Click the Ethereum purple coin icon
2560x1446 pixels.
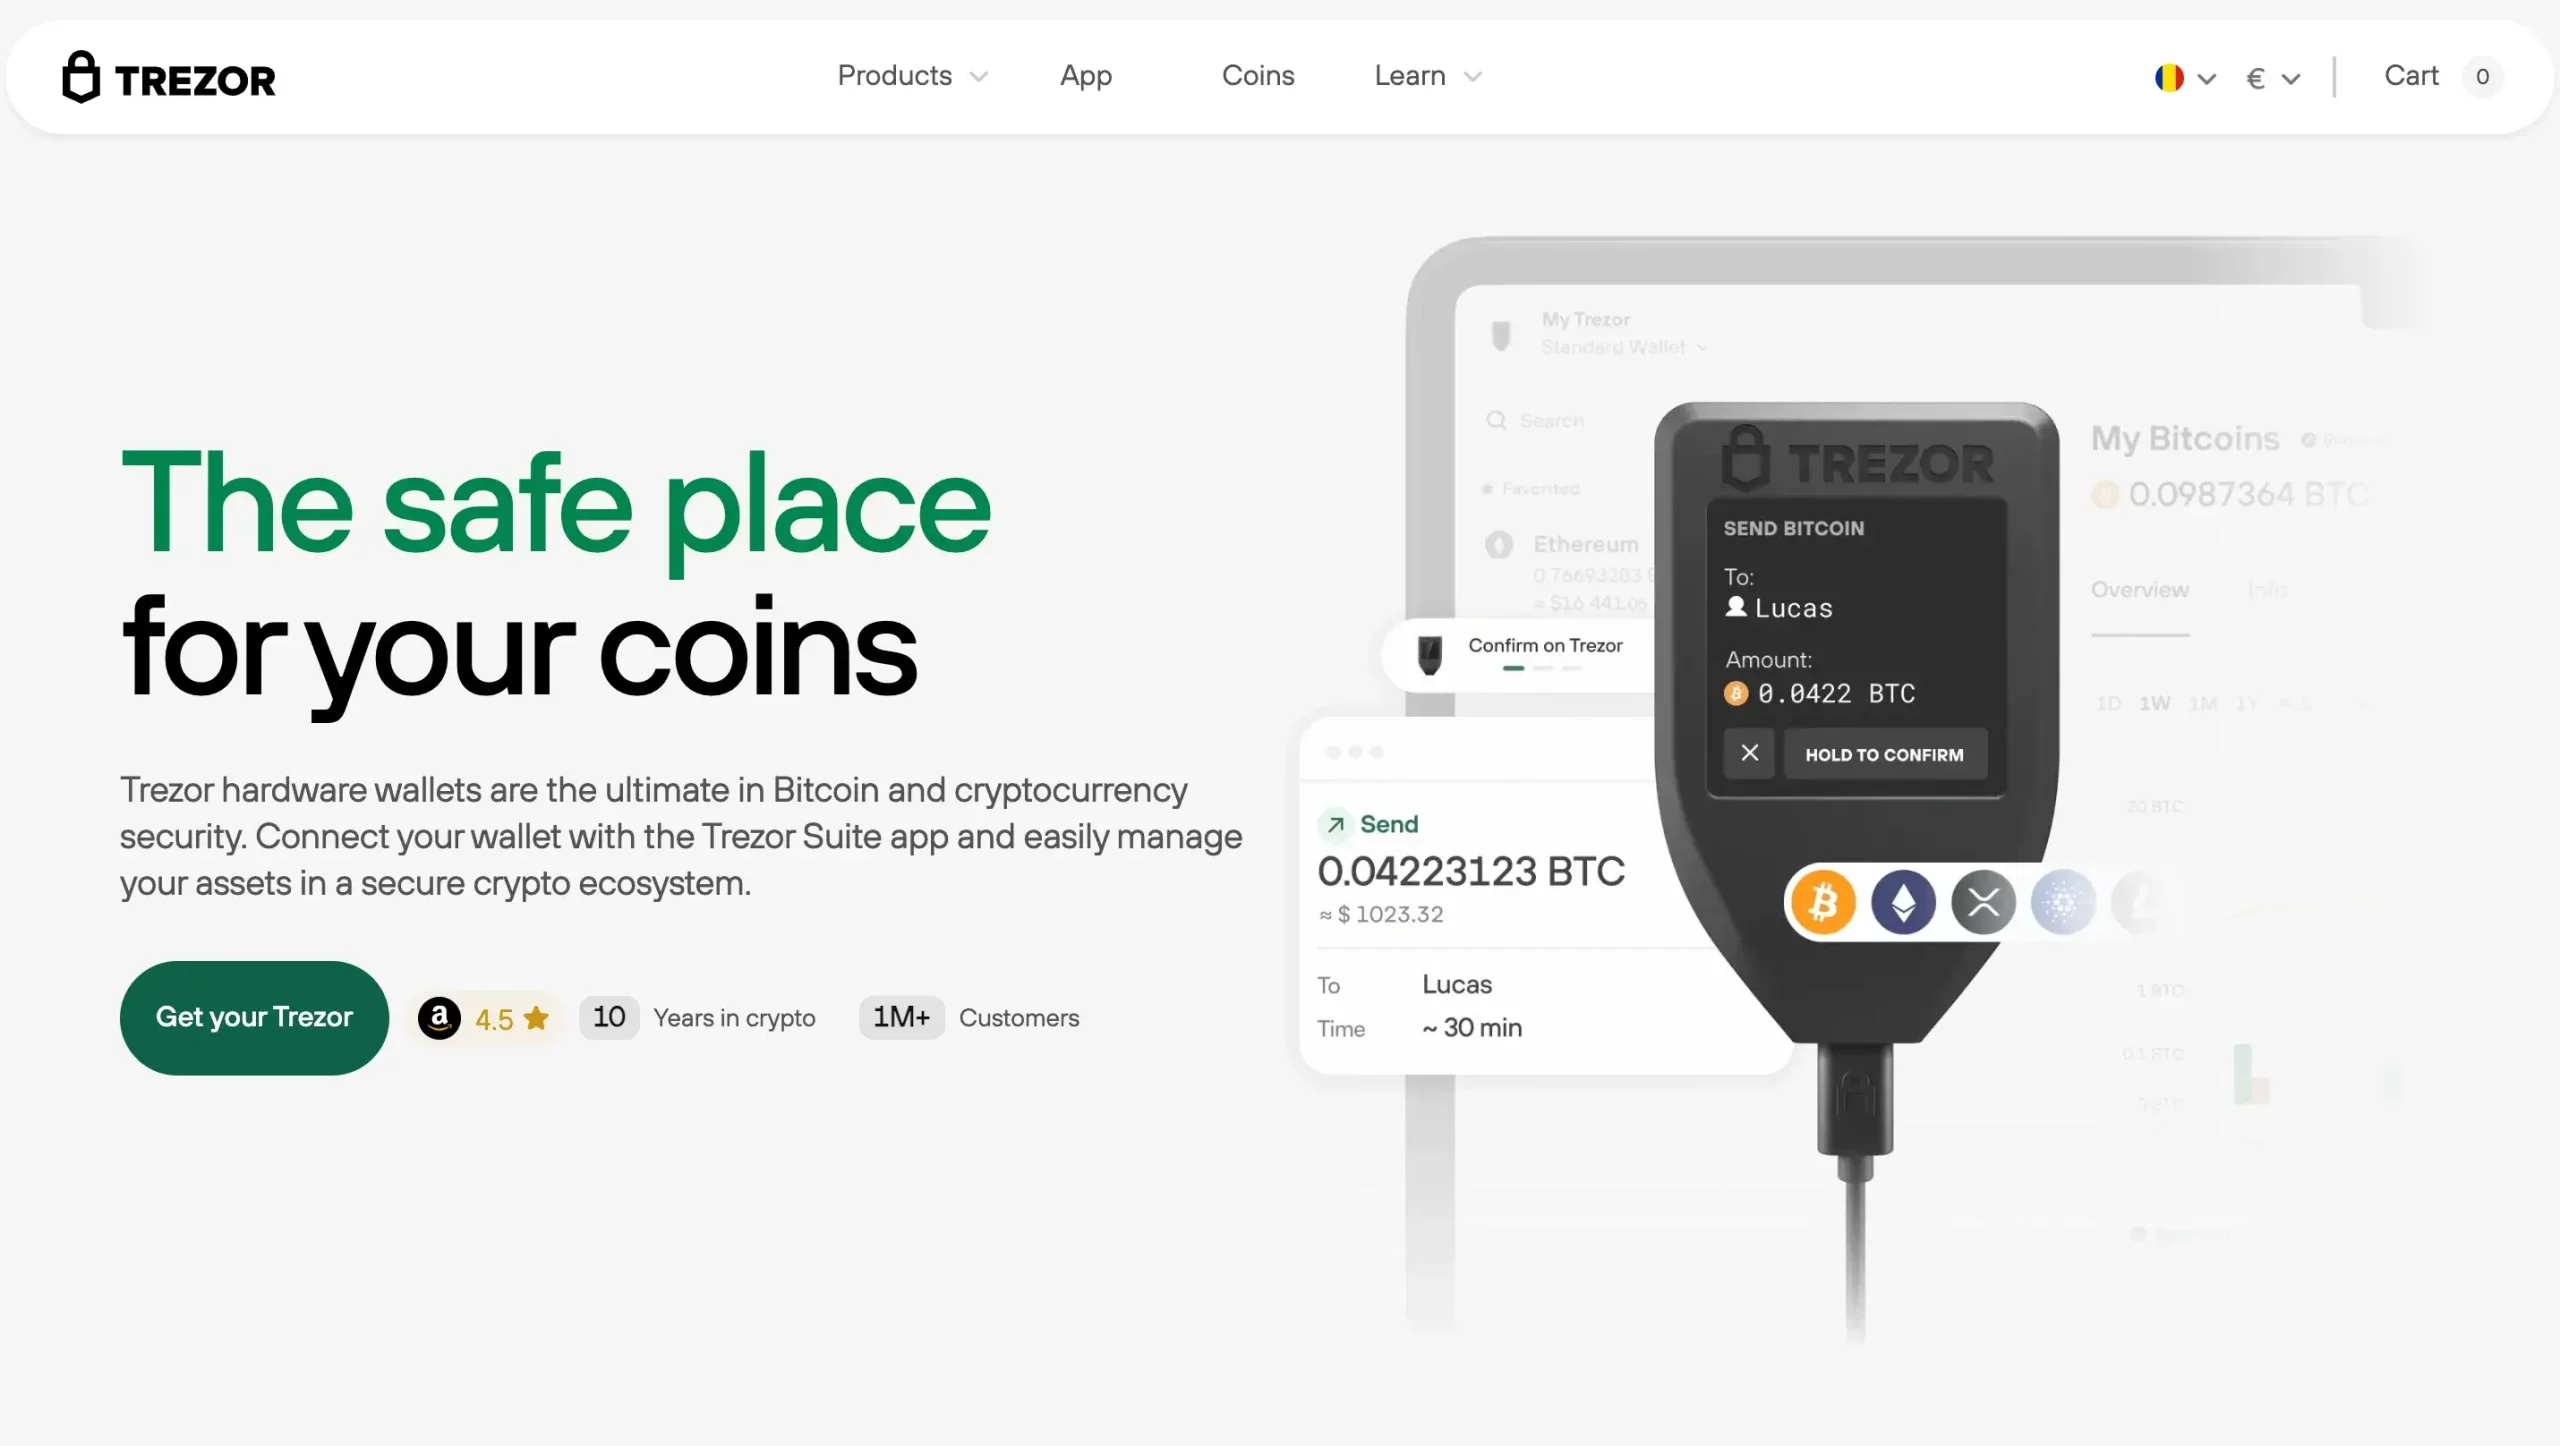pyautogui.click(x=1904, y=904)
